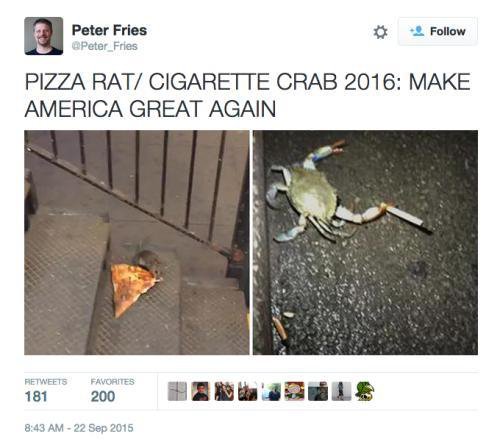
Task: Click the PIZZA RAT tweet text
Action: (247, 95)
